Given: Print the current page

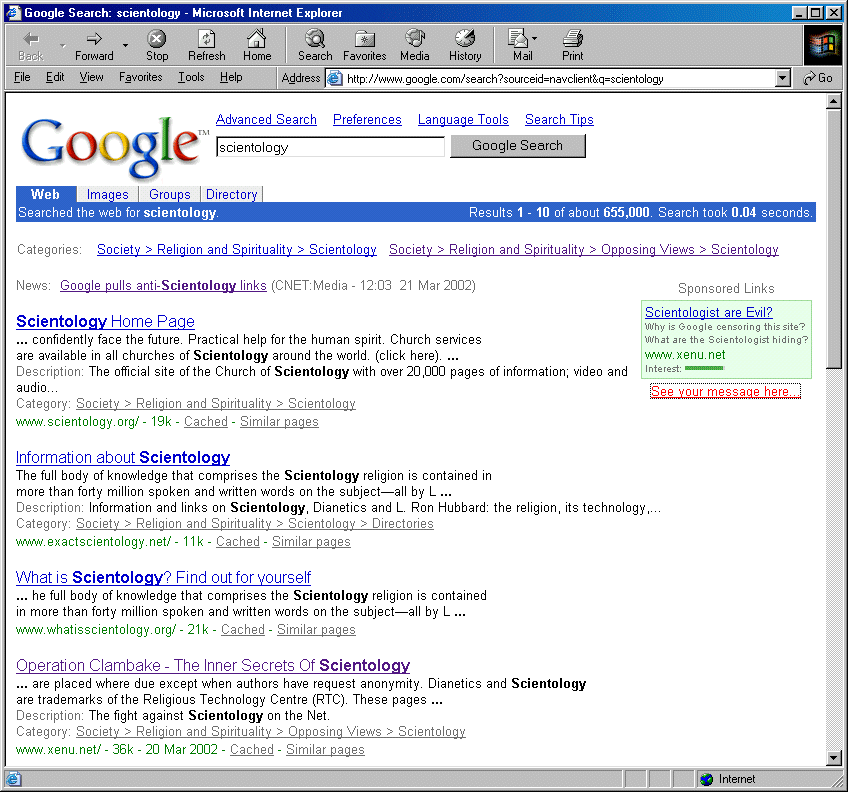Looking at the screenshot, I should coord(573,46).
